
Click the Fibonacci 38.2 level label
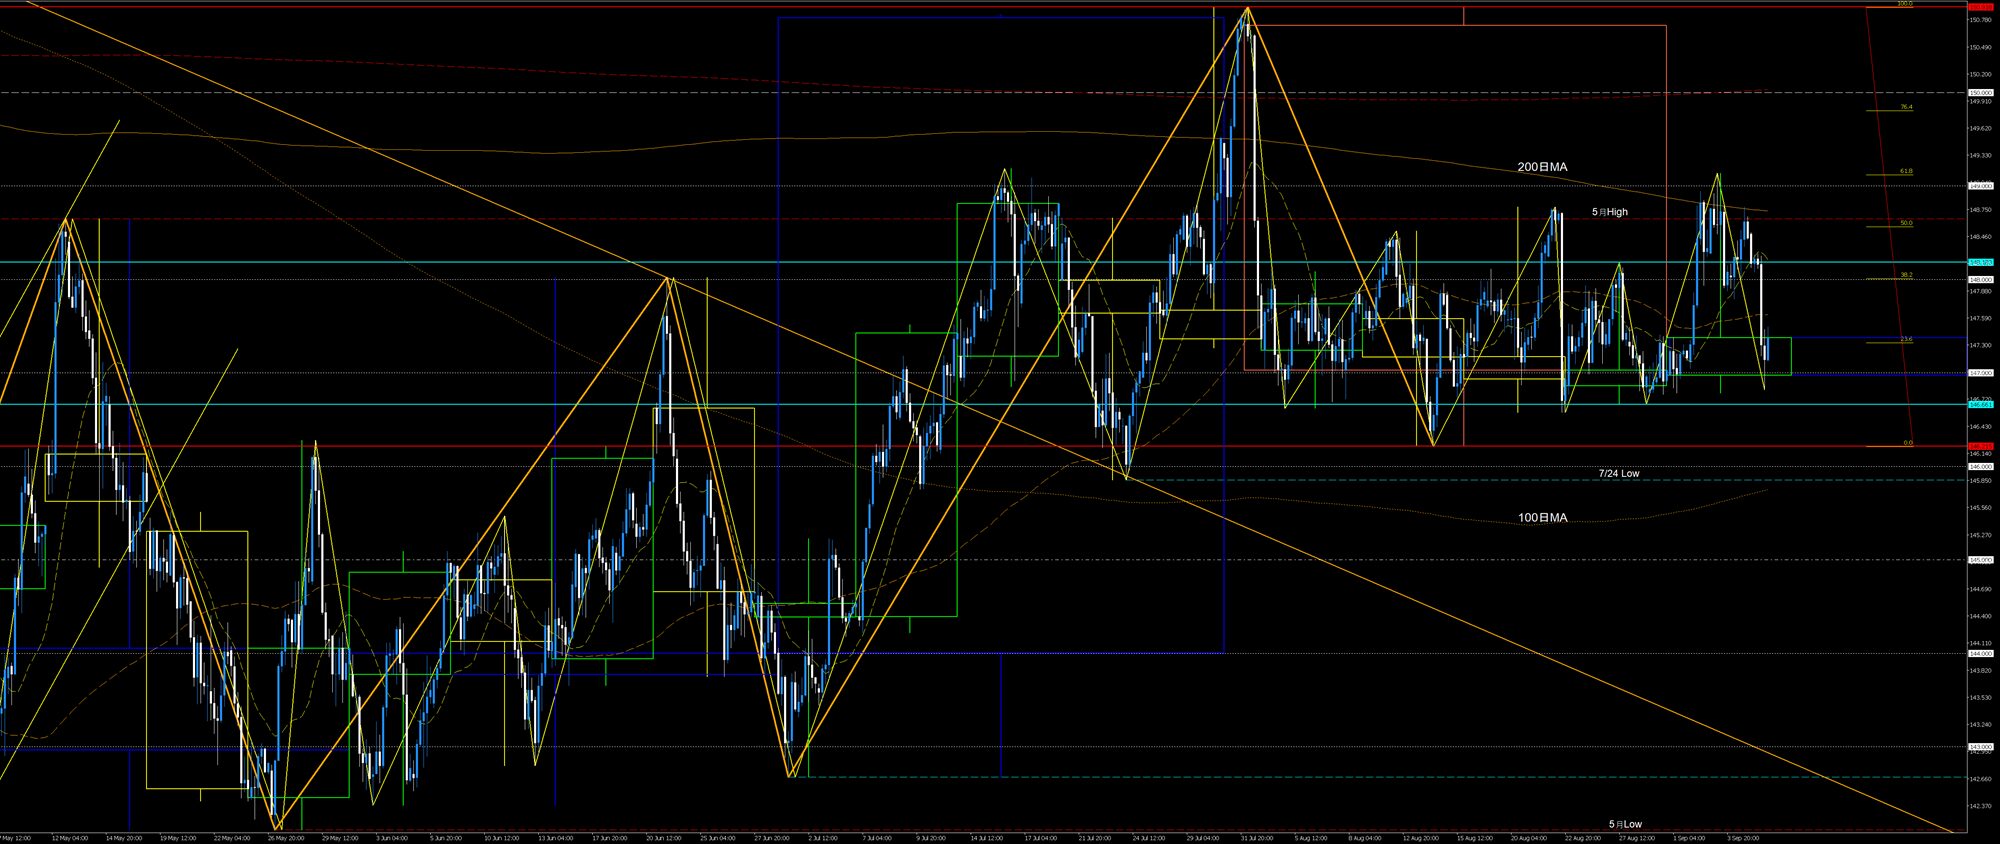coord(1906,275)
